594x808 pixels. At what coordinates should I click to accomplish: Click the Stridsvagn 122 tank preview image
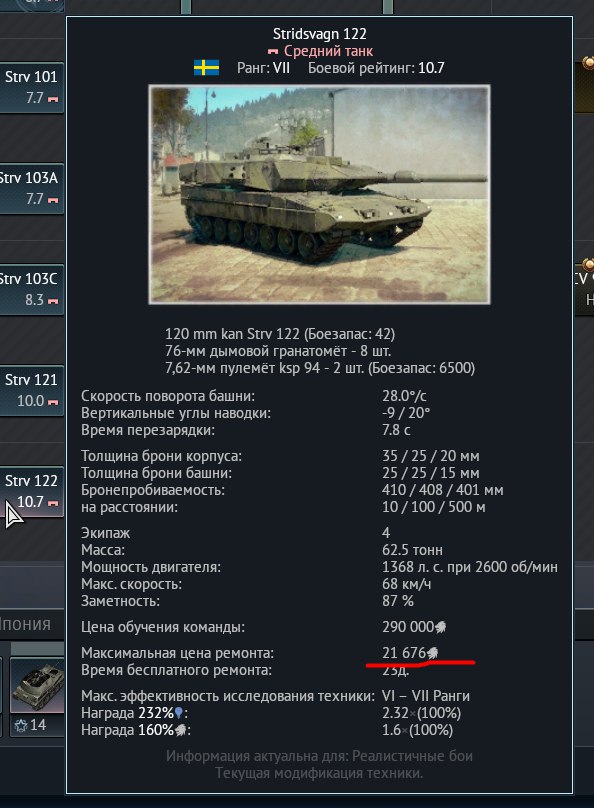coord(319,194)
